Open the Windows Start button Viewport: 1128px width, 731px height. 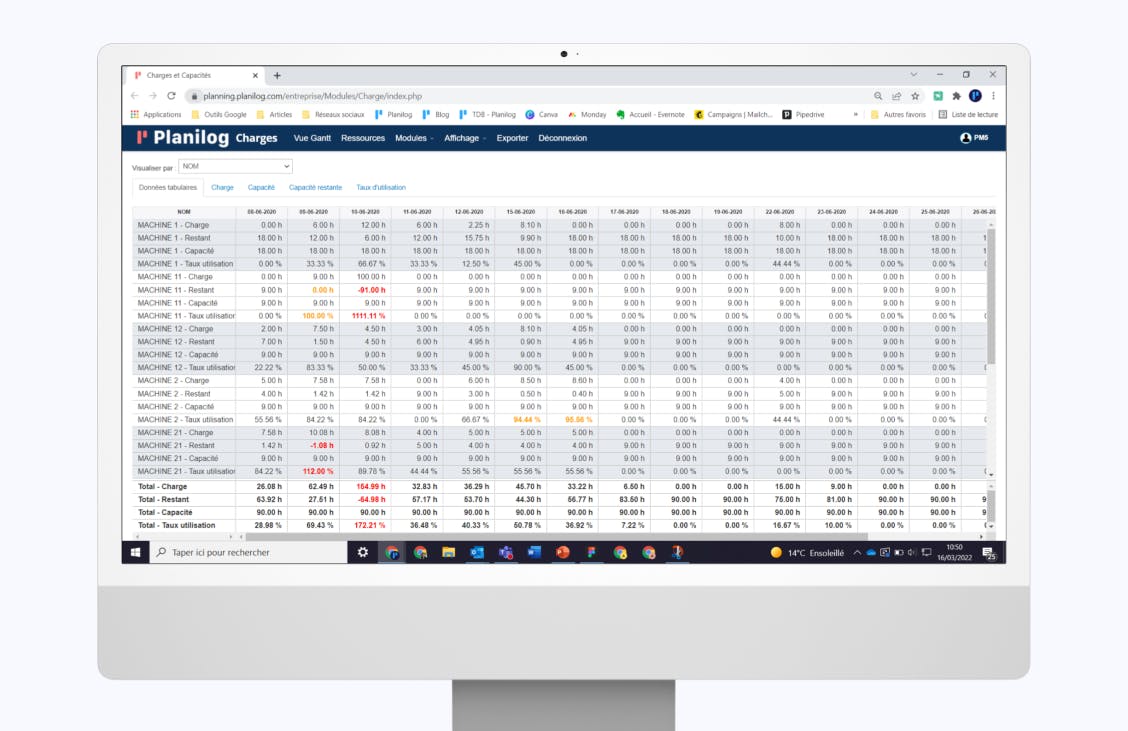135,553
